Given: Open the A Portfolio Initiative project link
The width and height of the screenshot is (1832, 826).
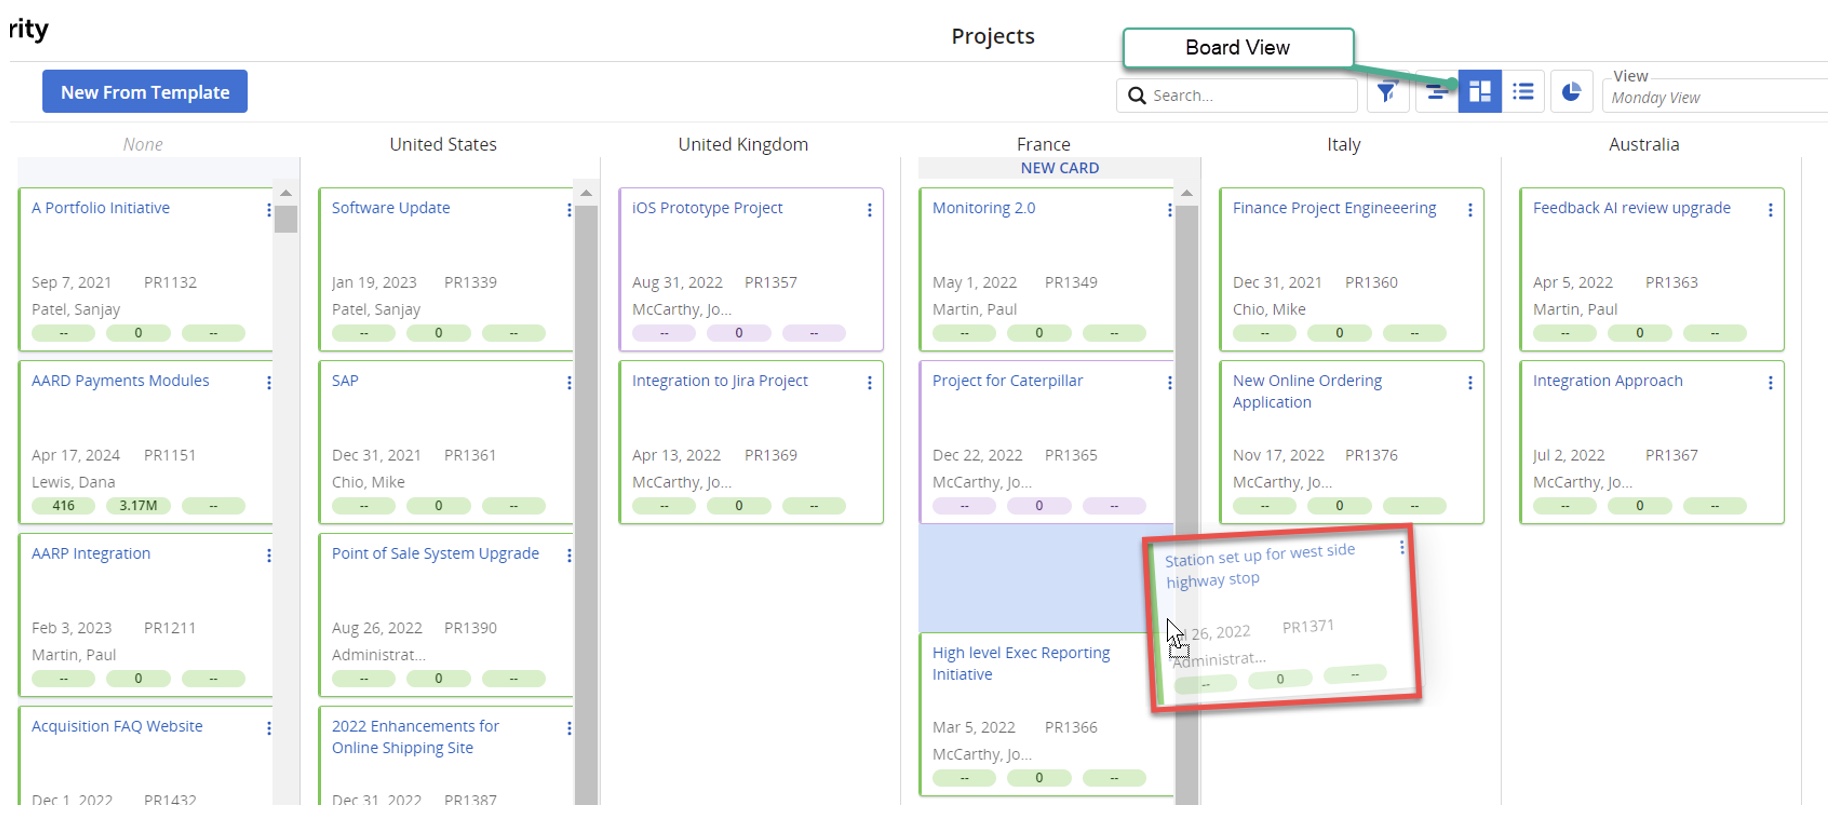Looking at the screenshot, I should [100, 208].
